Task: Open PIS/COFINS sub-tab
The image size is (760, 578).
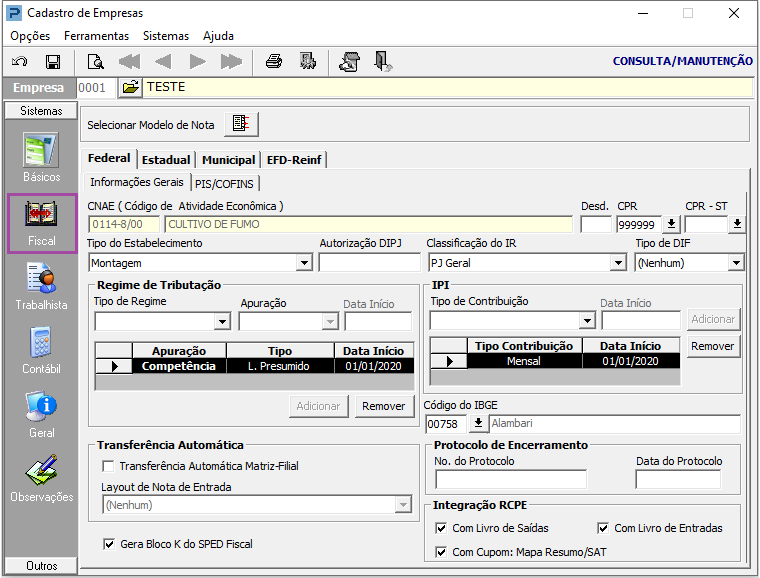Action: (224, 184)
